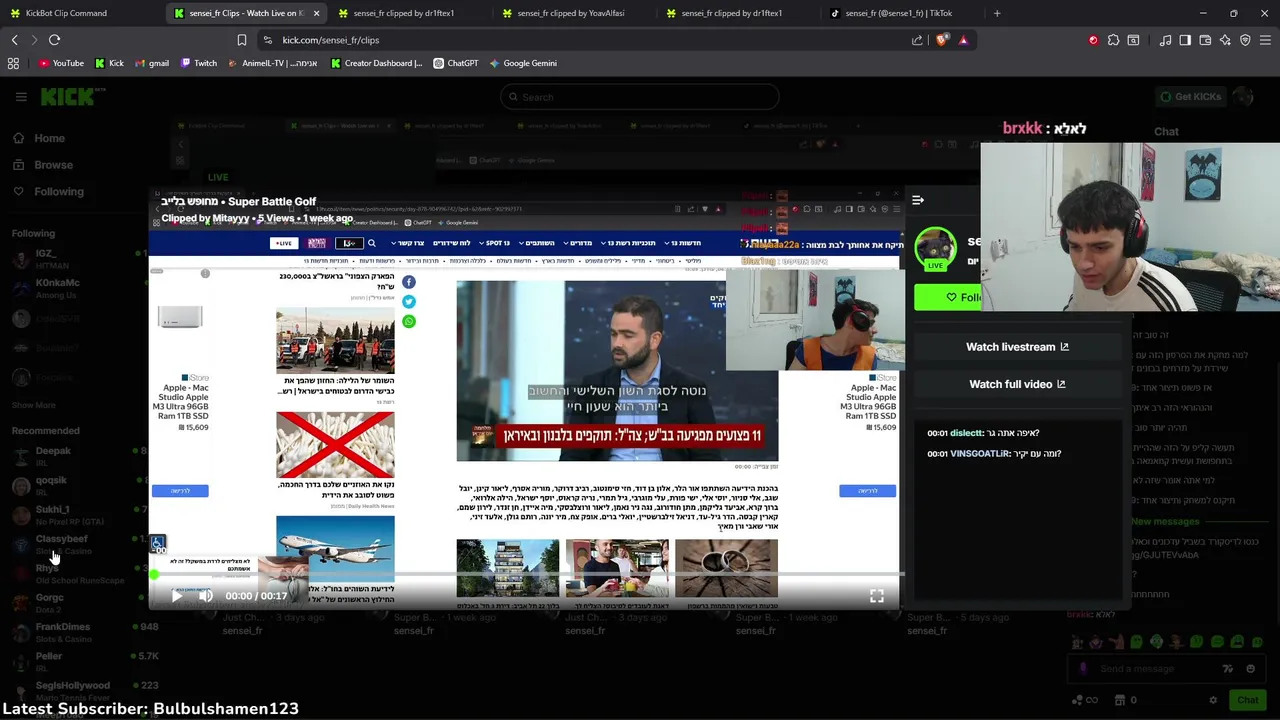
Task: Switch to the sensei_fr TikTok tab
Action: 899,13
